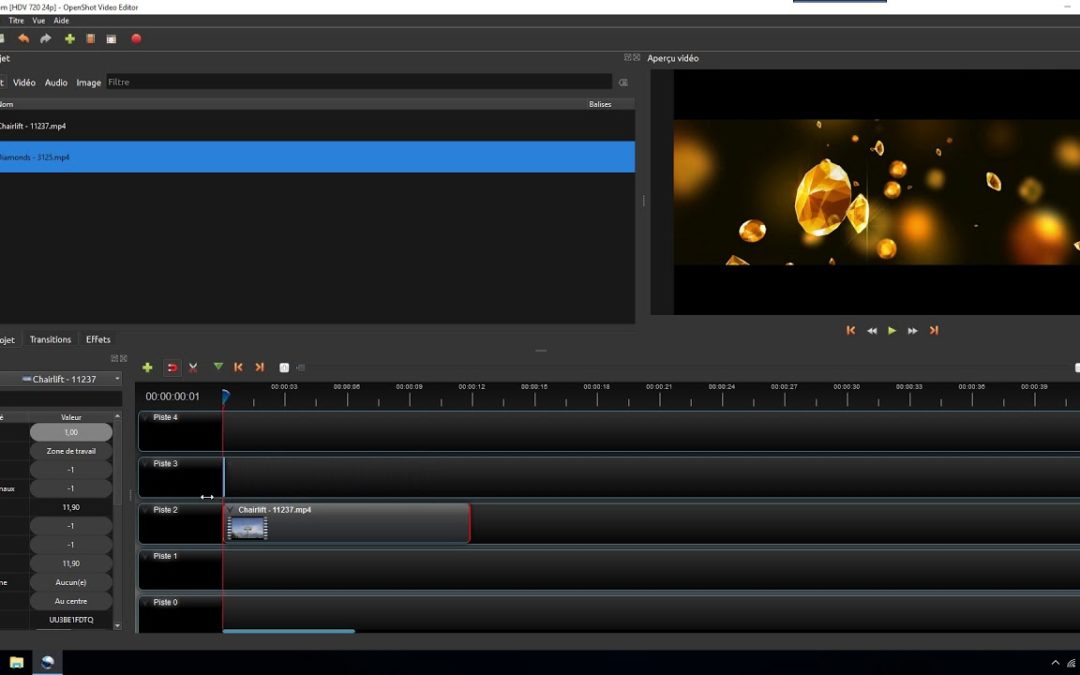Open the Aide menu

click(62, 20)
